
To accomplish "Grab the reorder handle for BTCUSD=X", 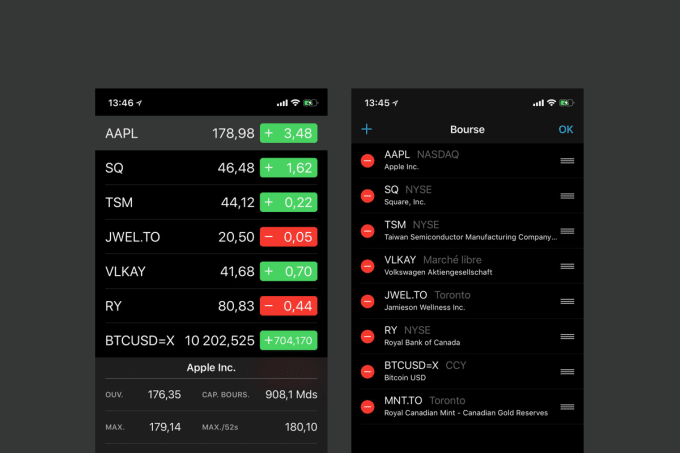I will [567, 372].
